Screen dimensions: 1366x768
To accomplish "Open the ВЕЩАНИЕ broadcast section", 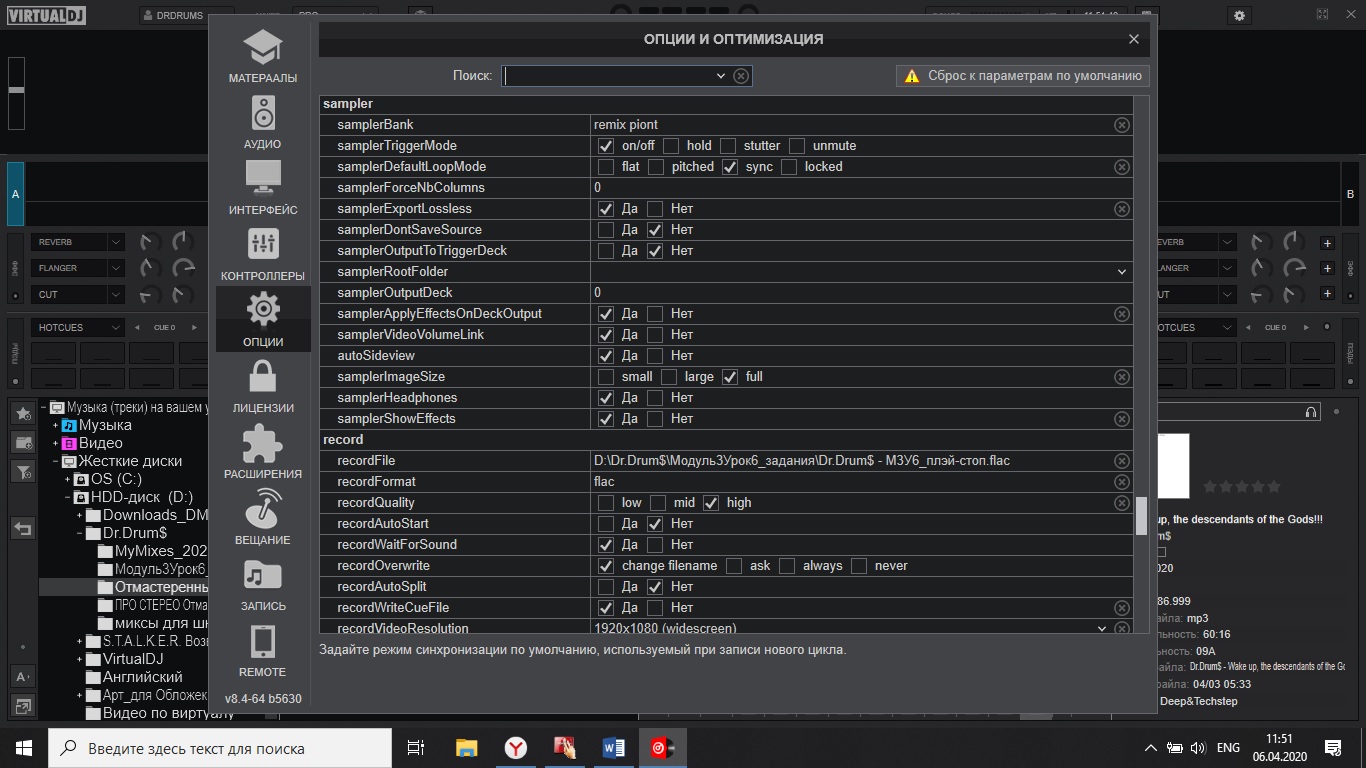I will [263, 518].
